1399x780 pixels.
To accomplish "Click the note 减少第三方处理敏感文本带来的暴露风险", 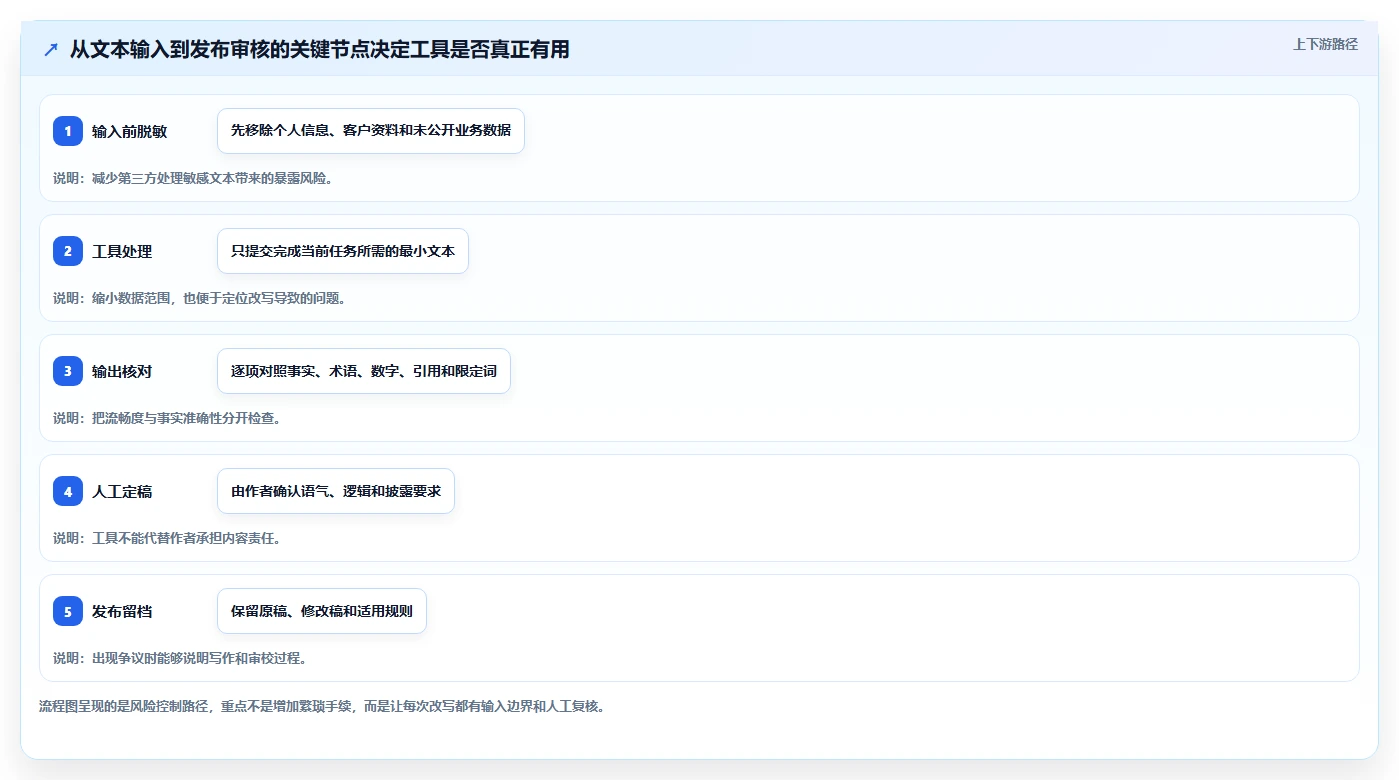I will pos(193,178).
